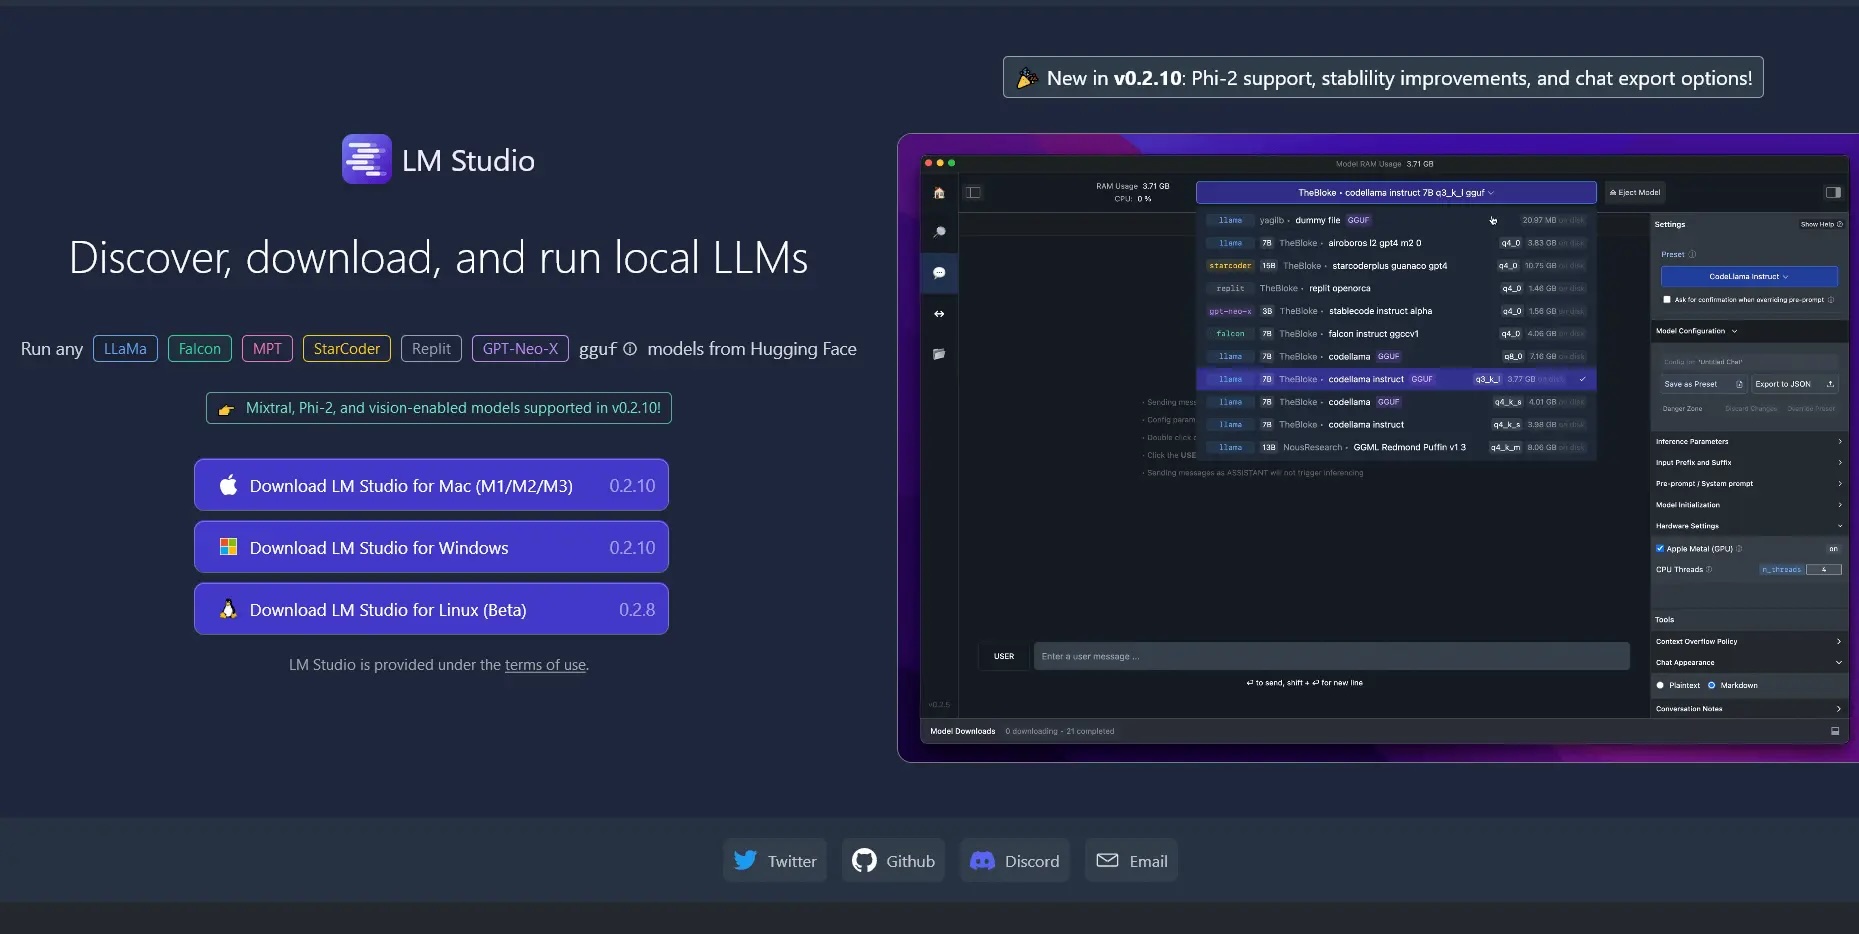The width and height of the screenshot is (1859, 934).
Task: Open the Twitter footer icon
Action: click(745, 860)
